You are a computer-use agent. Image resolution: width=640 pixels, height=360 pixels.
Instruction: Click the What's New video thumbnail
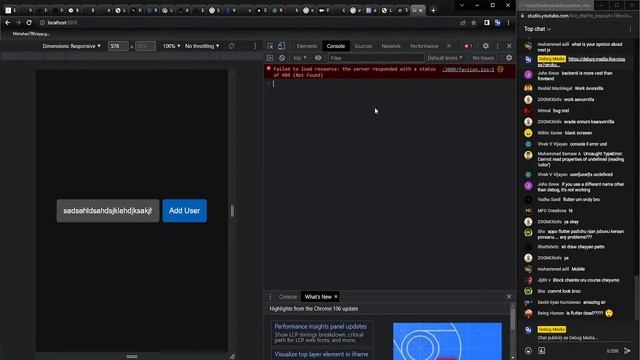point(447,341)
